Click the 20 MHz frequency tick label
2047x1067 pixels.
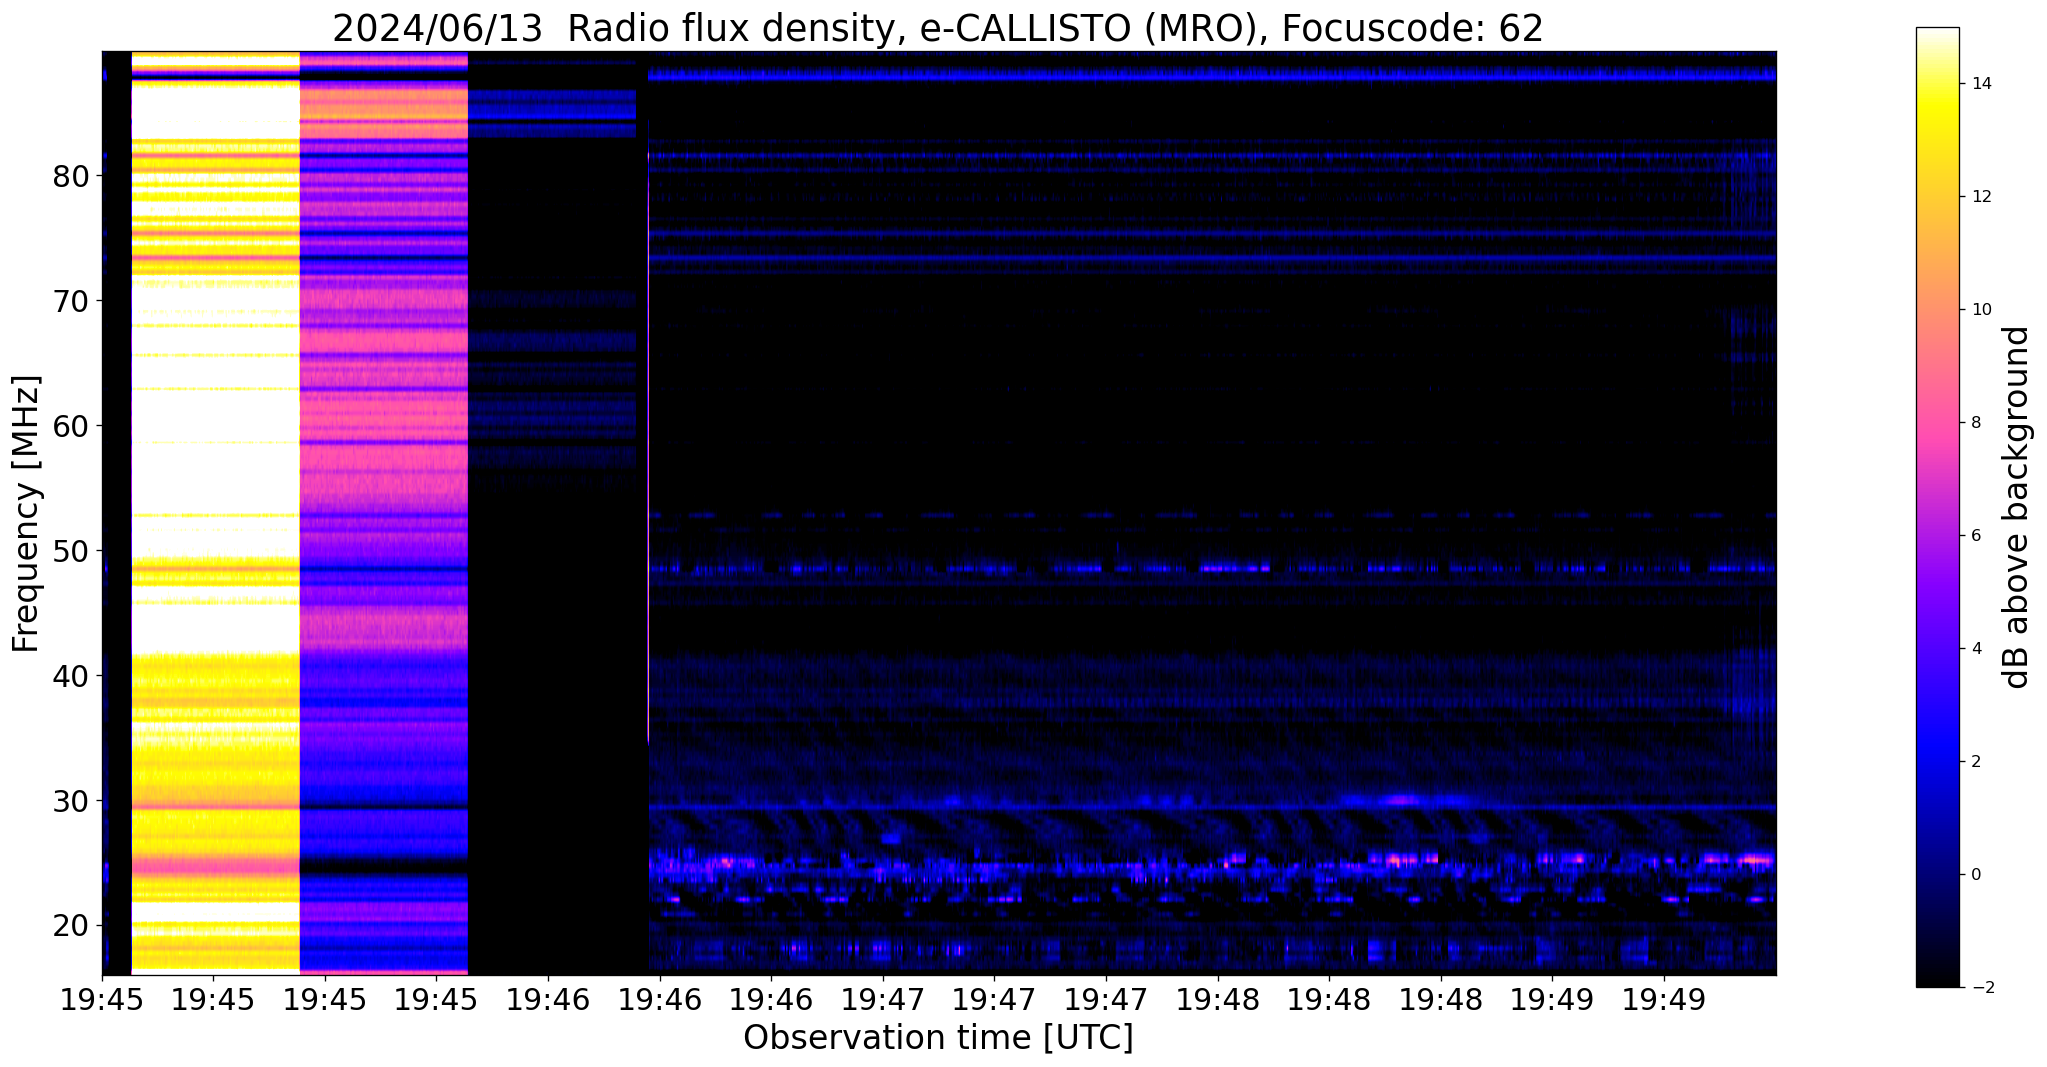pos(72,925)
